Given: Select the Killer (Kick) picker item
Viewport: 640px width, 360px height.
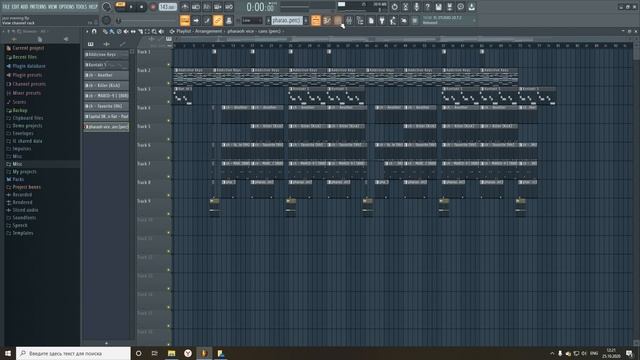Looking at the screenshot, I should point(106,86).
